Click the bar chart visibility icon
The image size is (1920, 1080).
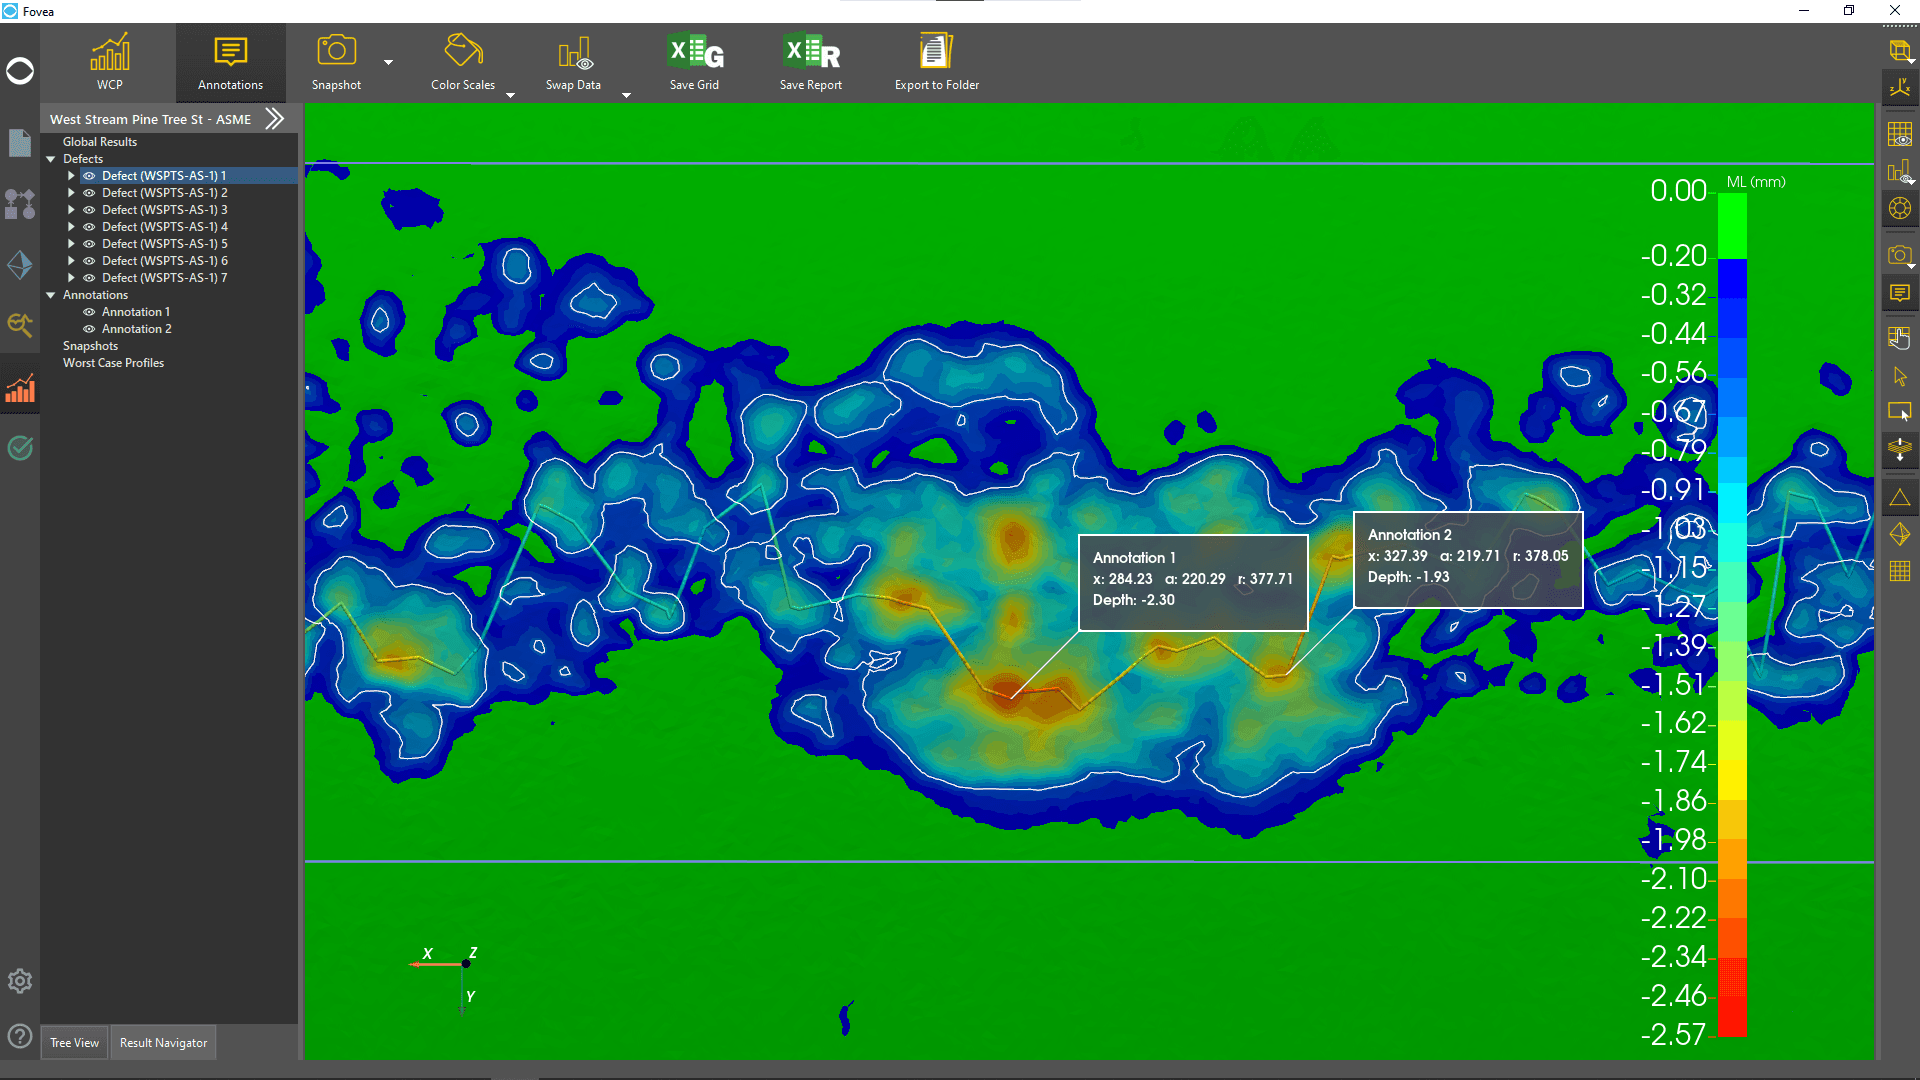[1900, 171]
